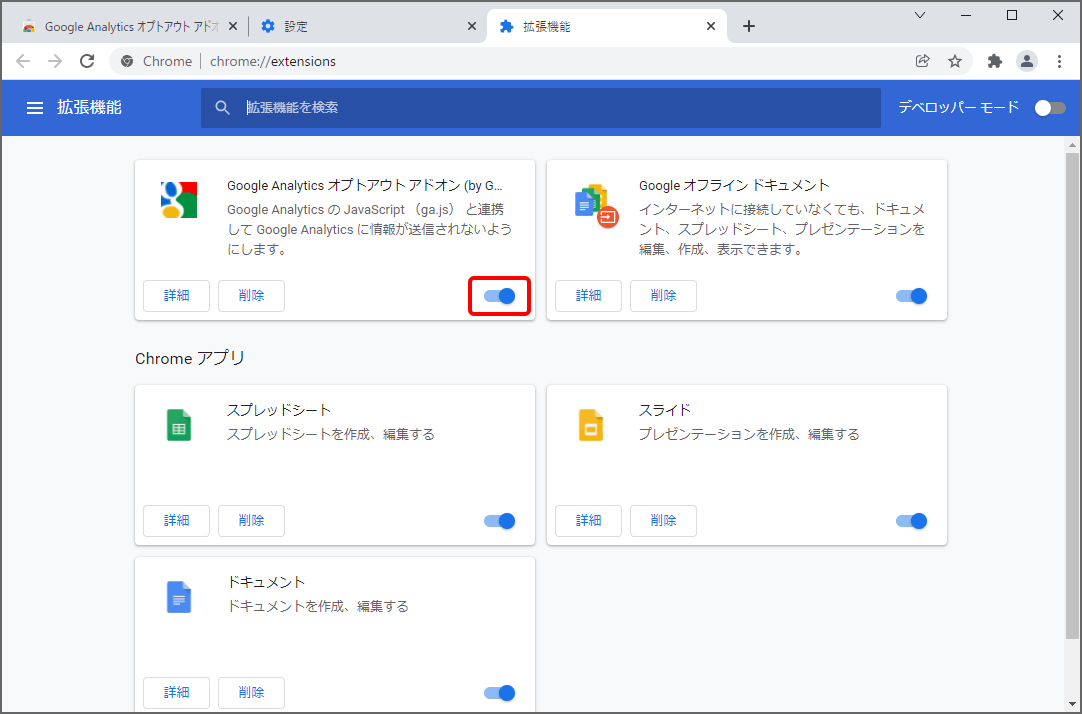The height and width of the screenshot is (714, 1082).
Task: Click the Chrome site info icon in address bar
Action: click(x=127, y=61)
